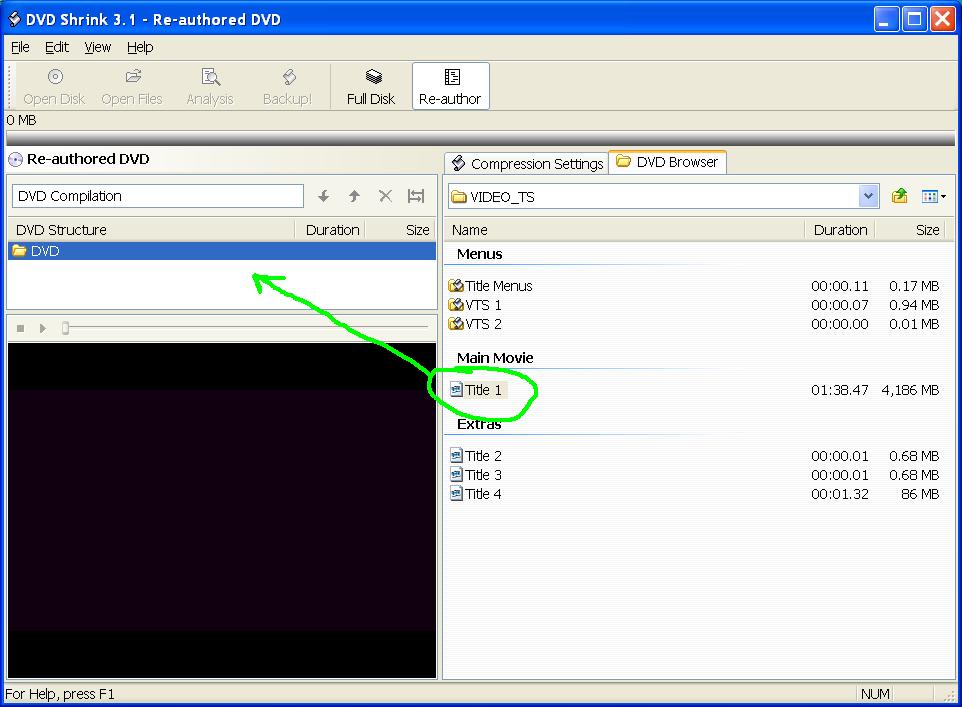
Task: Maximize the DVD Shrink window
Action: coord(914,19)
